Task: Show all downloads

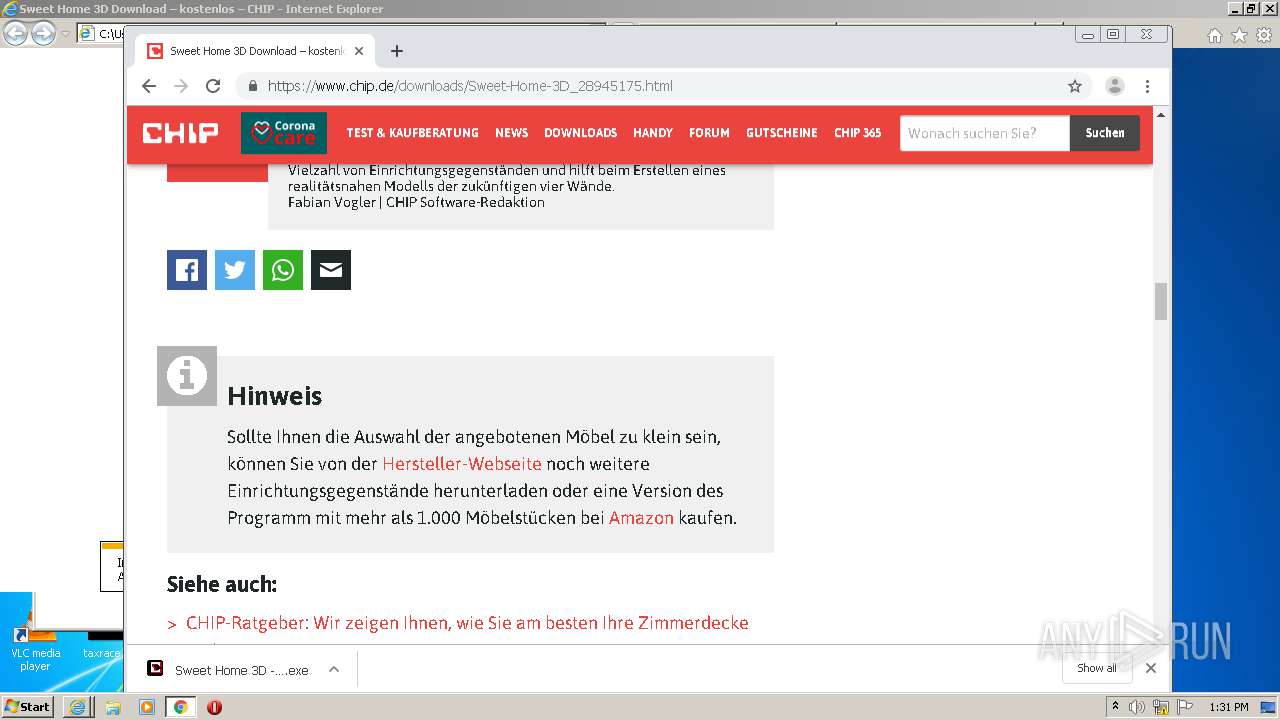Action: click(x=1097, y=668)
